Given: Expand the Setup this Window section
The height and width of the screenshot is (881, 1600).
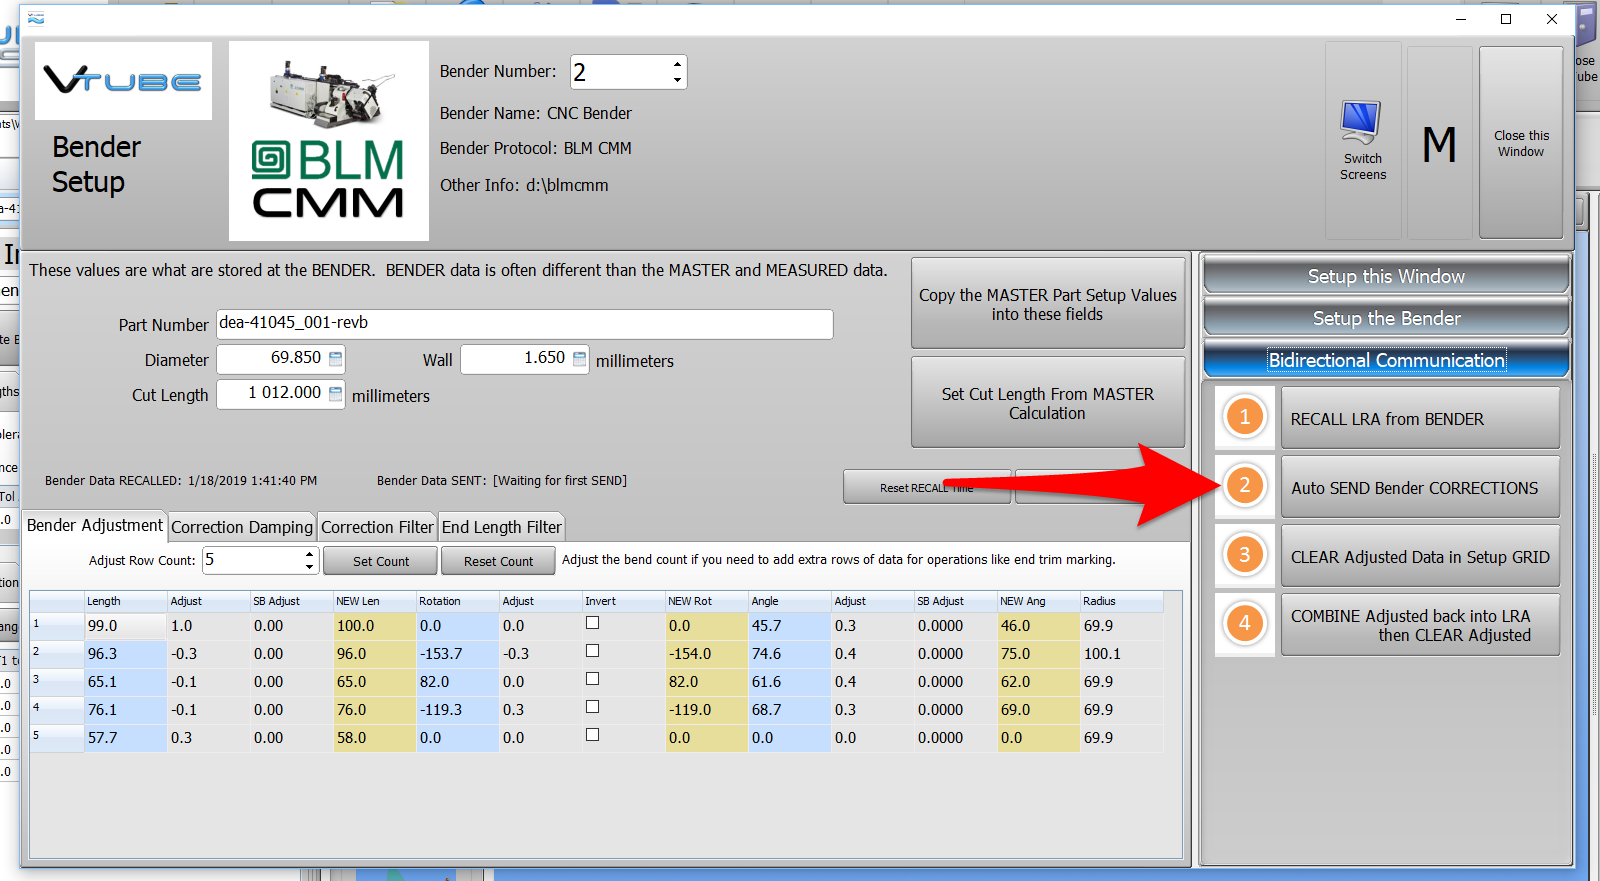Looking at the screenshot, I should tap(1385, 276).
